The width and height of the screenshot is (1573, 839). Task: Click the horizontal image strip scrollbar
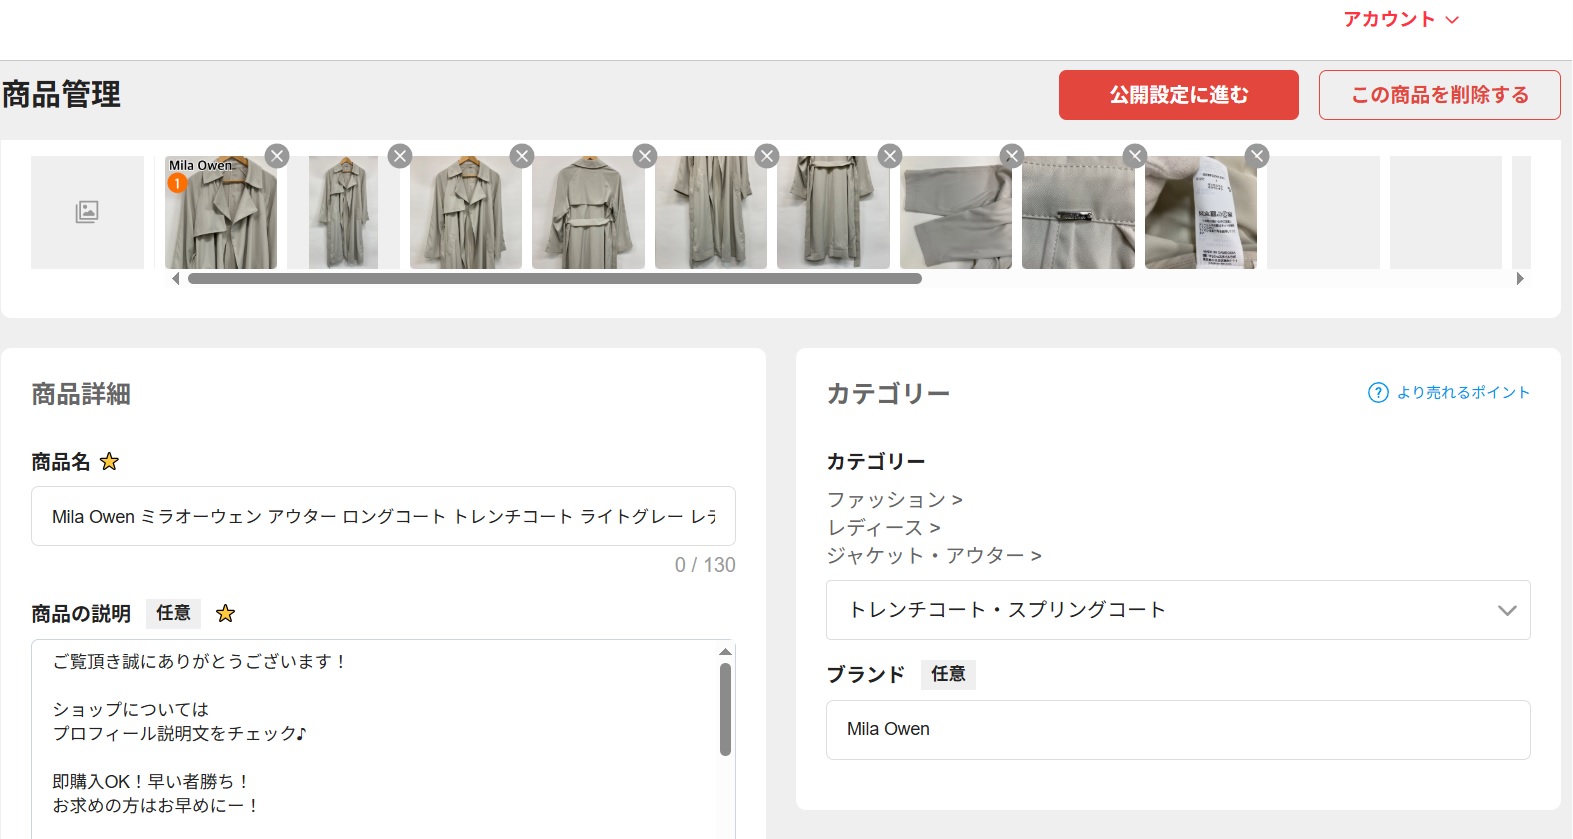click(x=554, y=279)
